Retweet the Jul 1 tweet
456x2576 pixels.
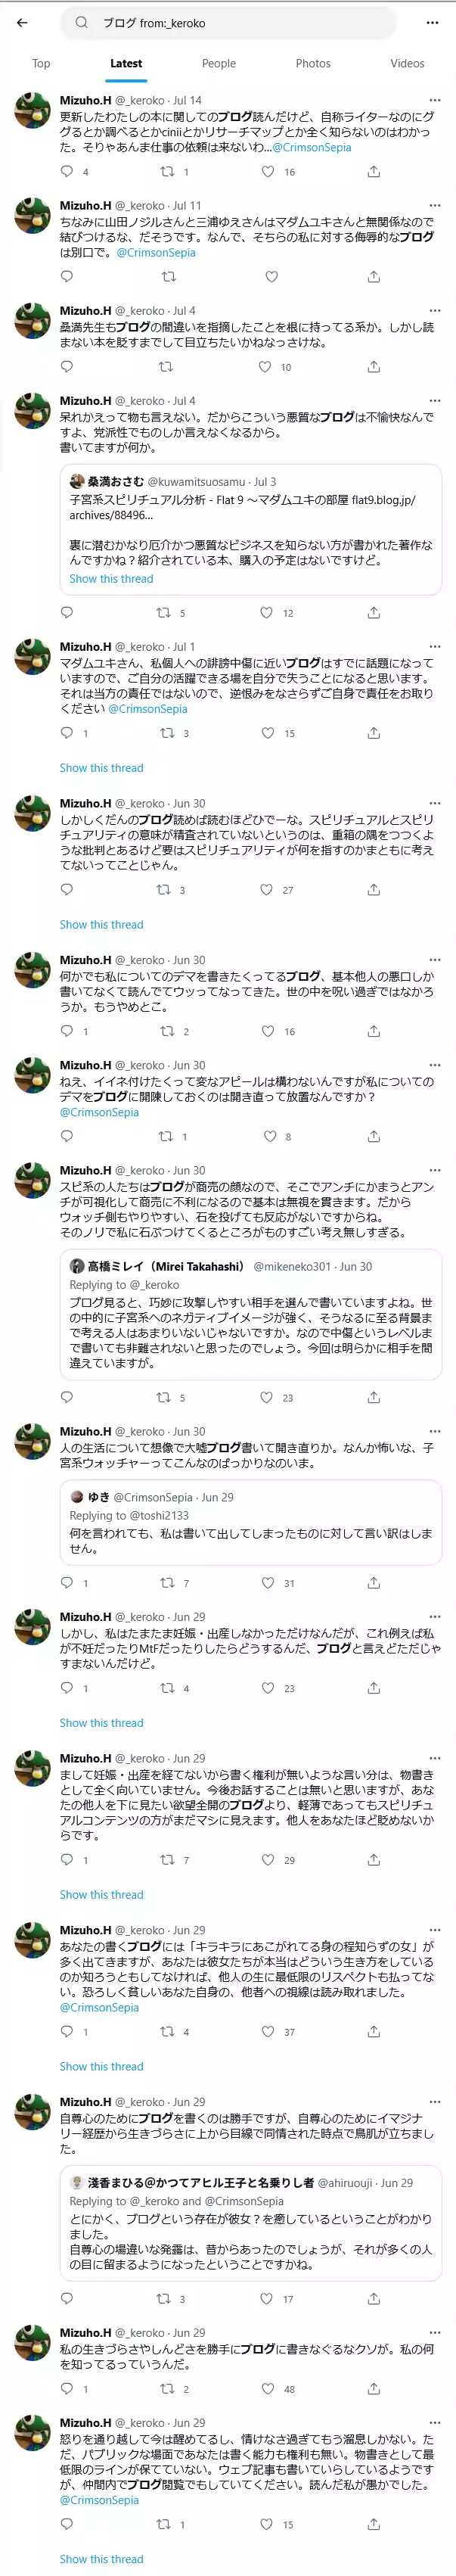pos(167,733)
